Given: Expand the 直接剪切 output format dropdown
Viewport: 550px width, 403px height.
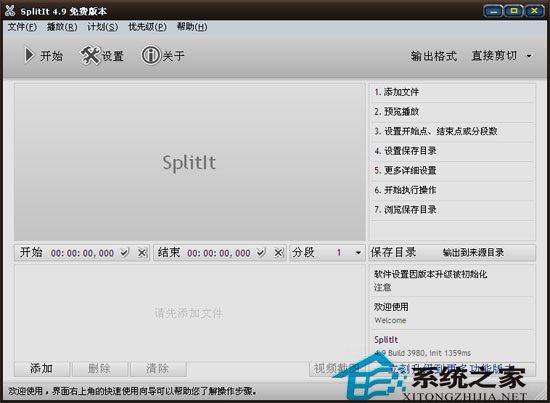Looking at the screenshot, I should tap(529, 56).
